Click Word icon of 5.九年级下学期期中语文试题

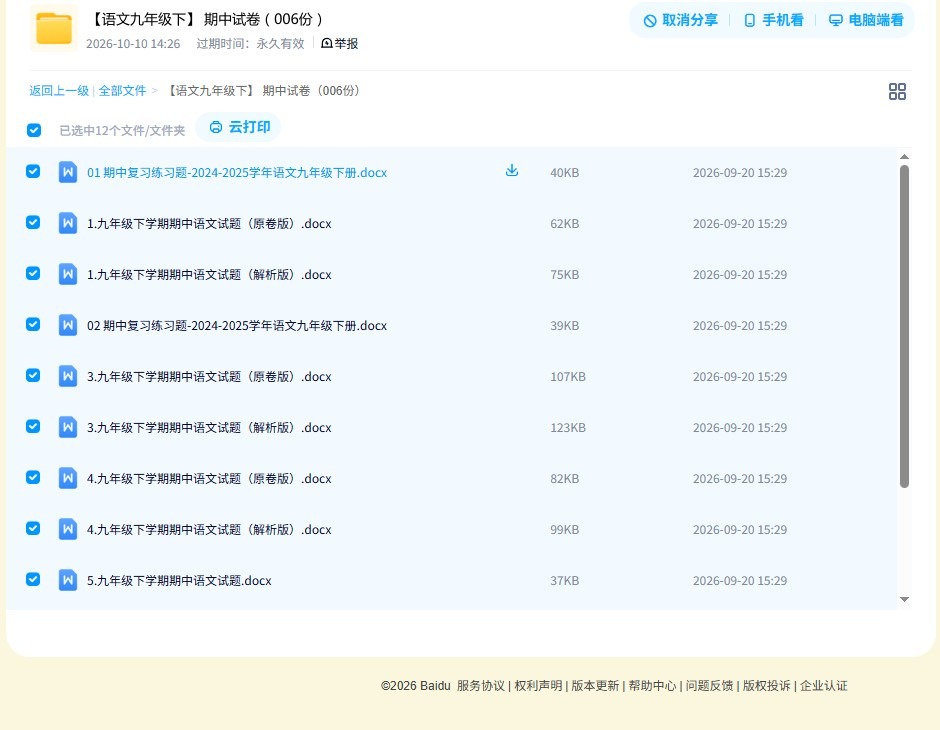68,580
